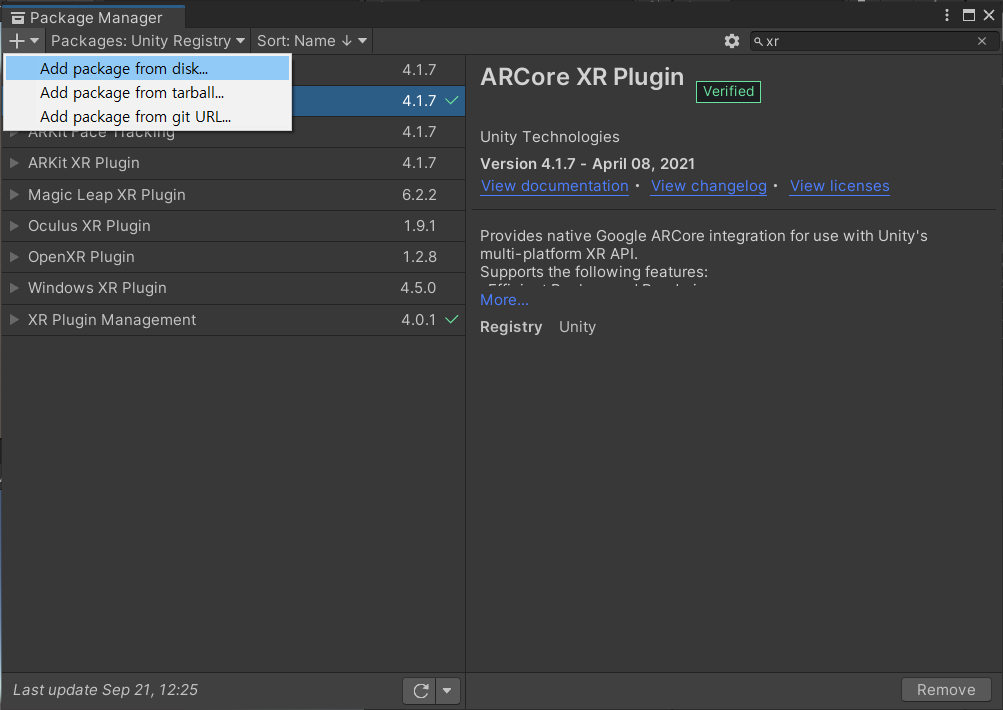Image resolution: width=1003 pixels, height=710 pixels.
Task: Maximize the Package Manager window
Action: [x=968, y=15]
